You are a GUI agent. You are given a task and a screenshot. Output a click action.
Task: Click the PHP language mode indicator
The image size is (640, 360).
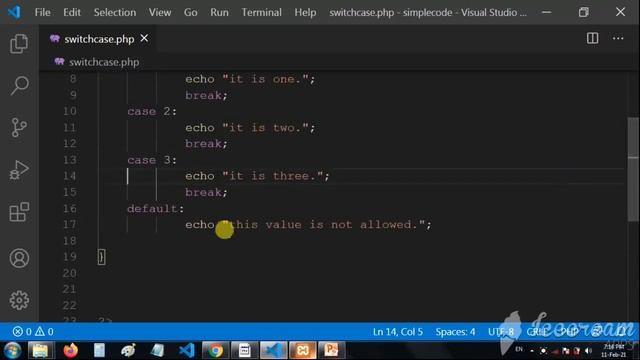[569, 331]
